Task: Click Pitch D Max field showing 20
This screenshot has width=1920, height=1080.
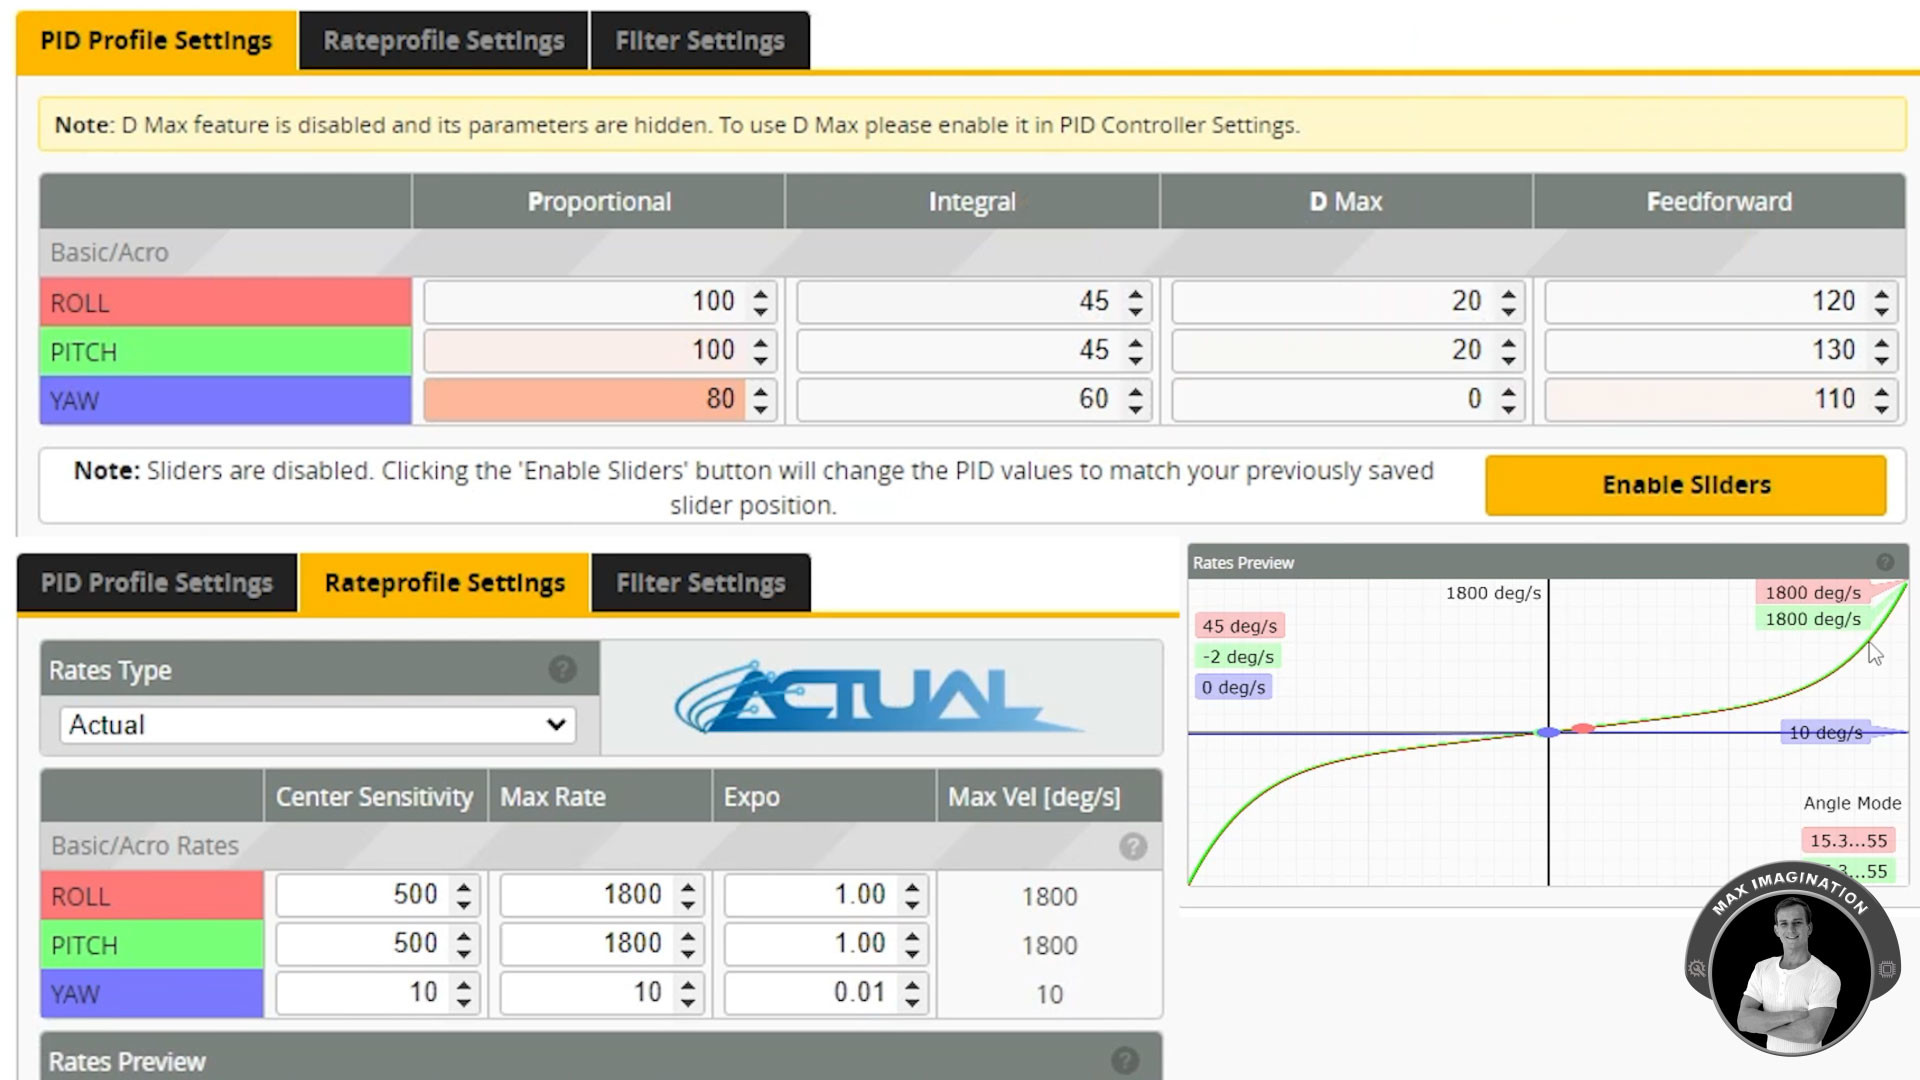Action: [1335, 351]
